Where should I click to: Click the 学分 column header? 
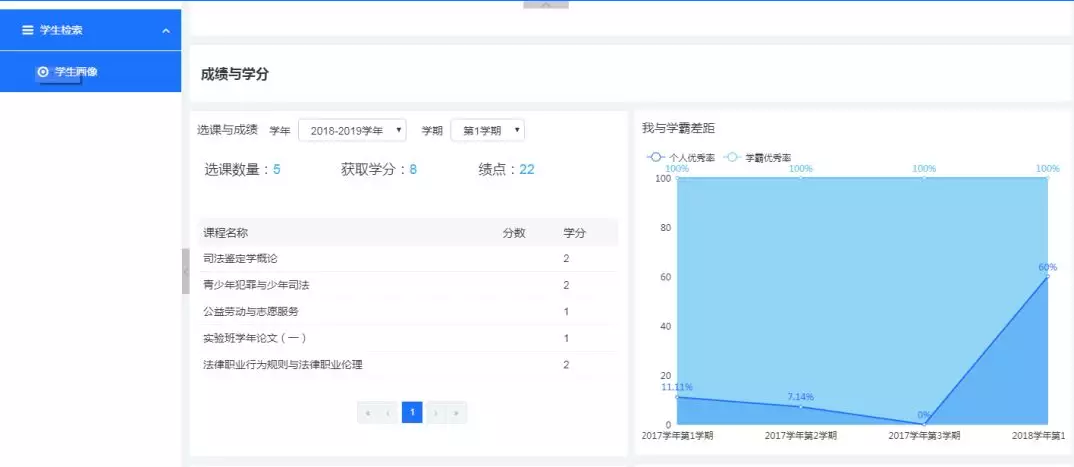[x=575, y=233]
